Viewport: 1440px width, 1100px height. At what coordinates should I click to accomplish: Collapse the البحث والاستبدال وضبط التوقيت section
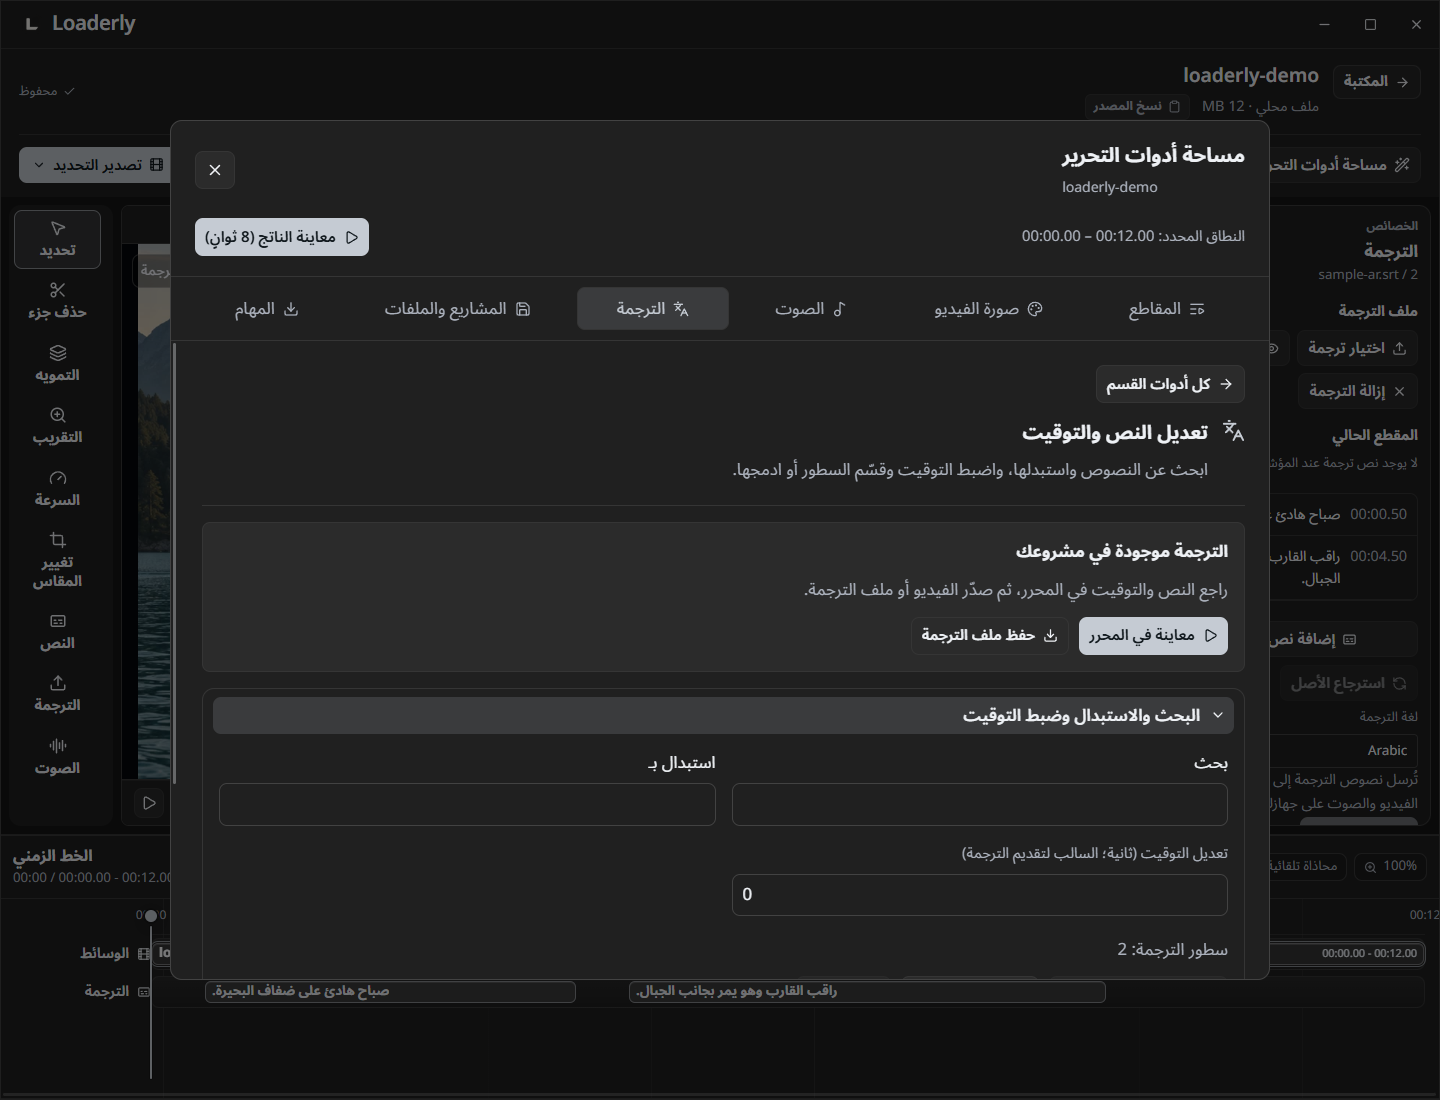[723, 715]
